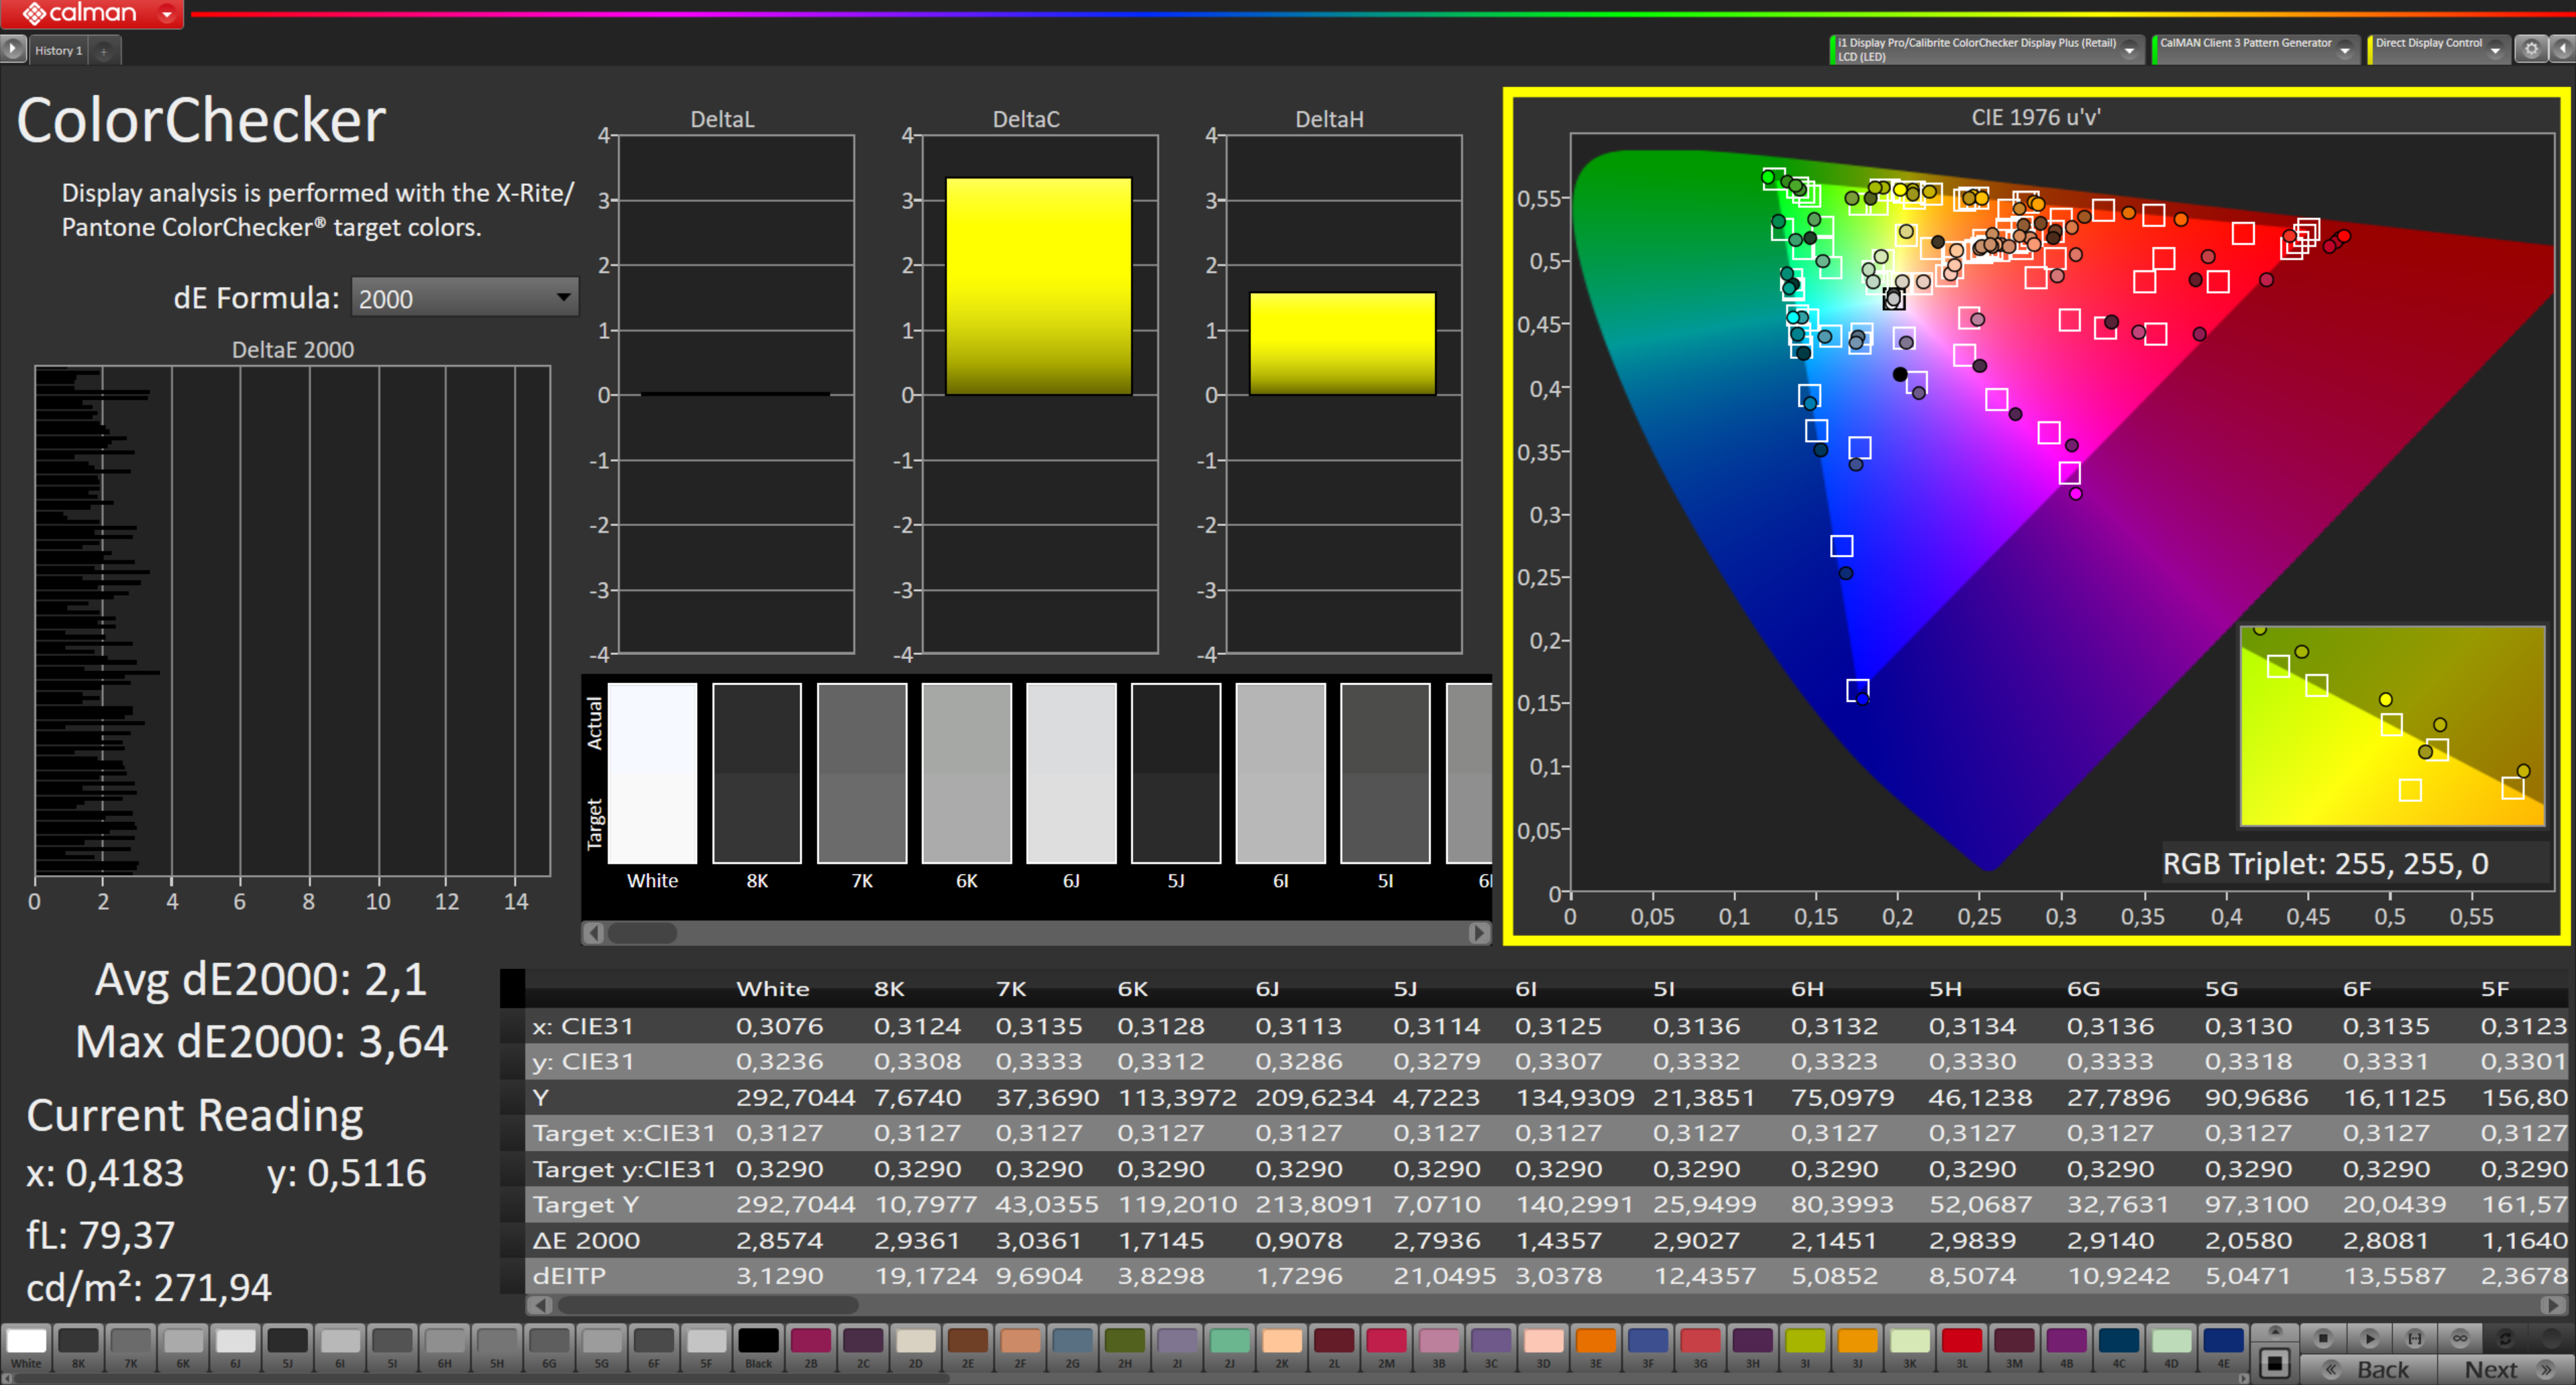Stop the measurement with the Stop icon
Image resolution: width=2576 pixels, height=1385 pixels.
2324,1338
